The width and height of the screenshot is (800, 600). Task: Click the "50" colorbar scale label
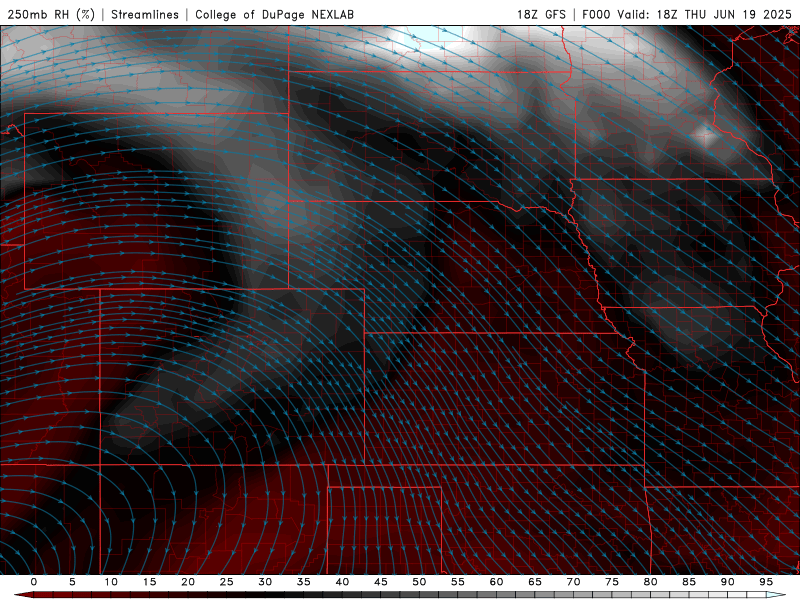coord(419,582)
